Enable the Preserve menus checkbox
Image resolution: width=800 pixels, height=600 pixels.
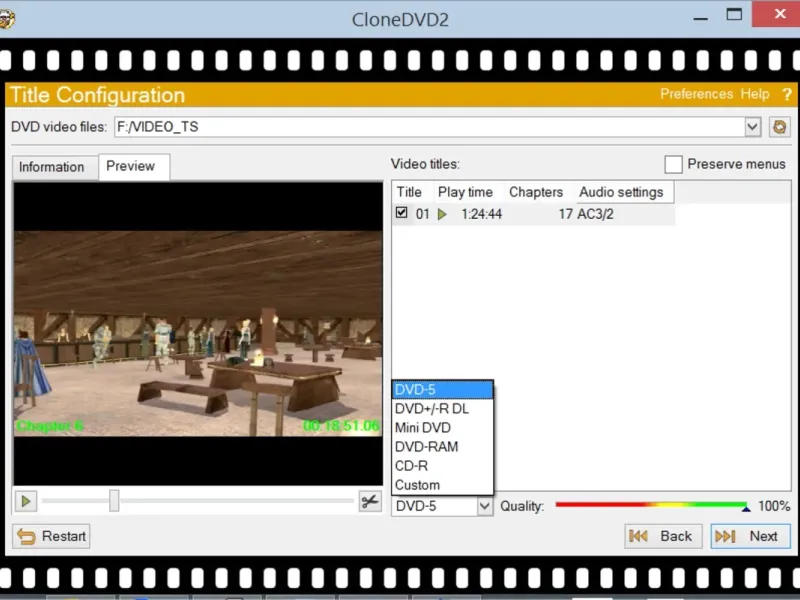[x=673, y=164]
